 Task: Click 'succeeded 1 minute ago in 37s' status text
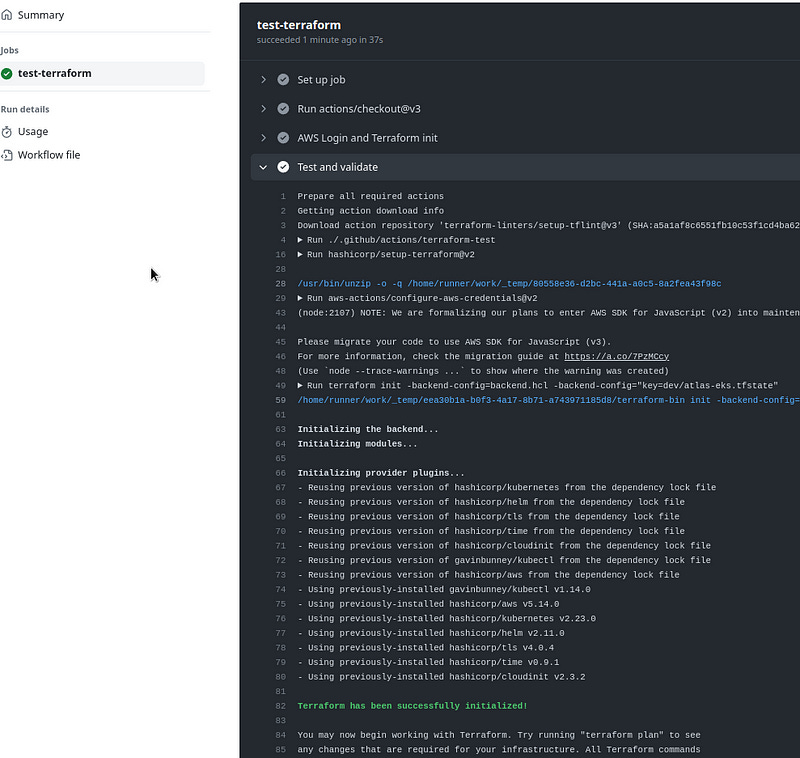tap(320, 40)
